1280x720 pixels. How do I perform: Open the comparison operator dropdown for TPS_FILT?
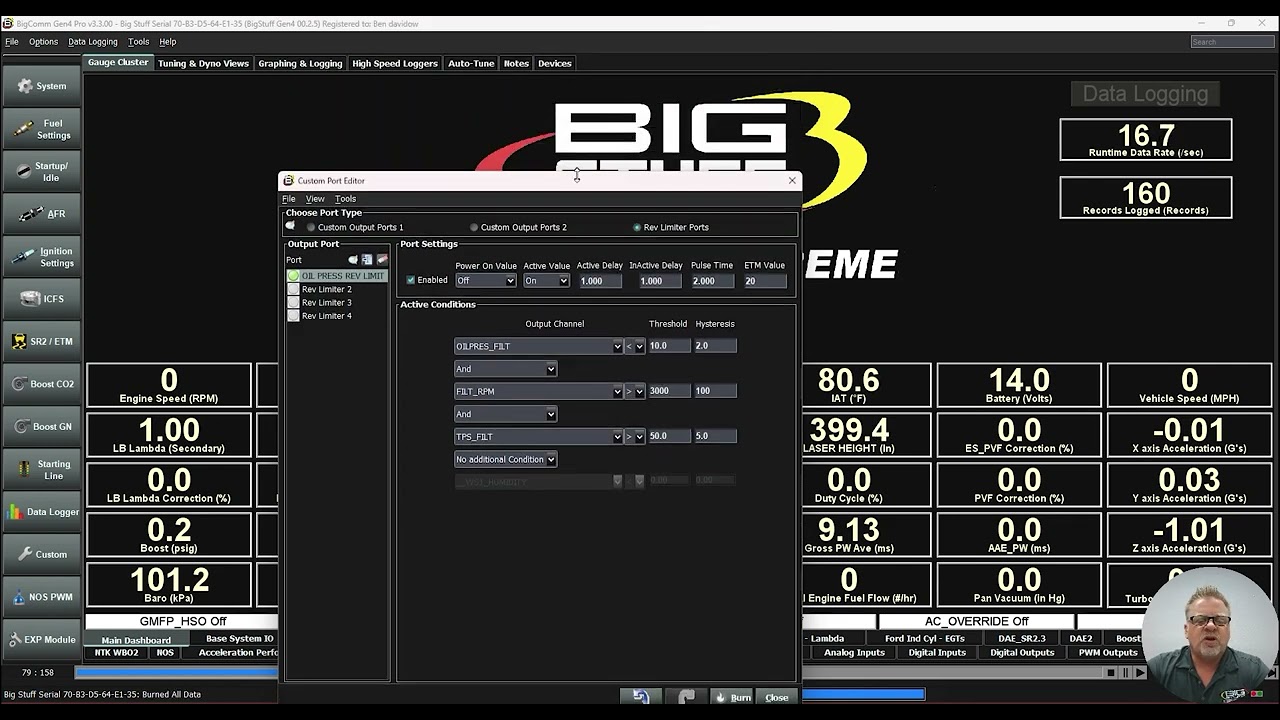pyautogui.click(x=635, y=436)
